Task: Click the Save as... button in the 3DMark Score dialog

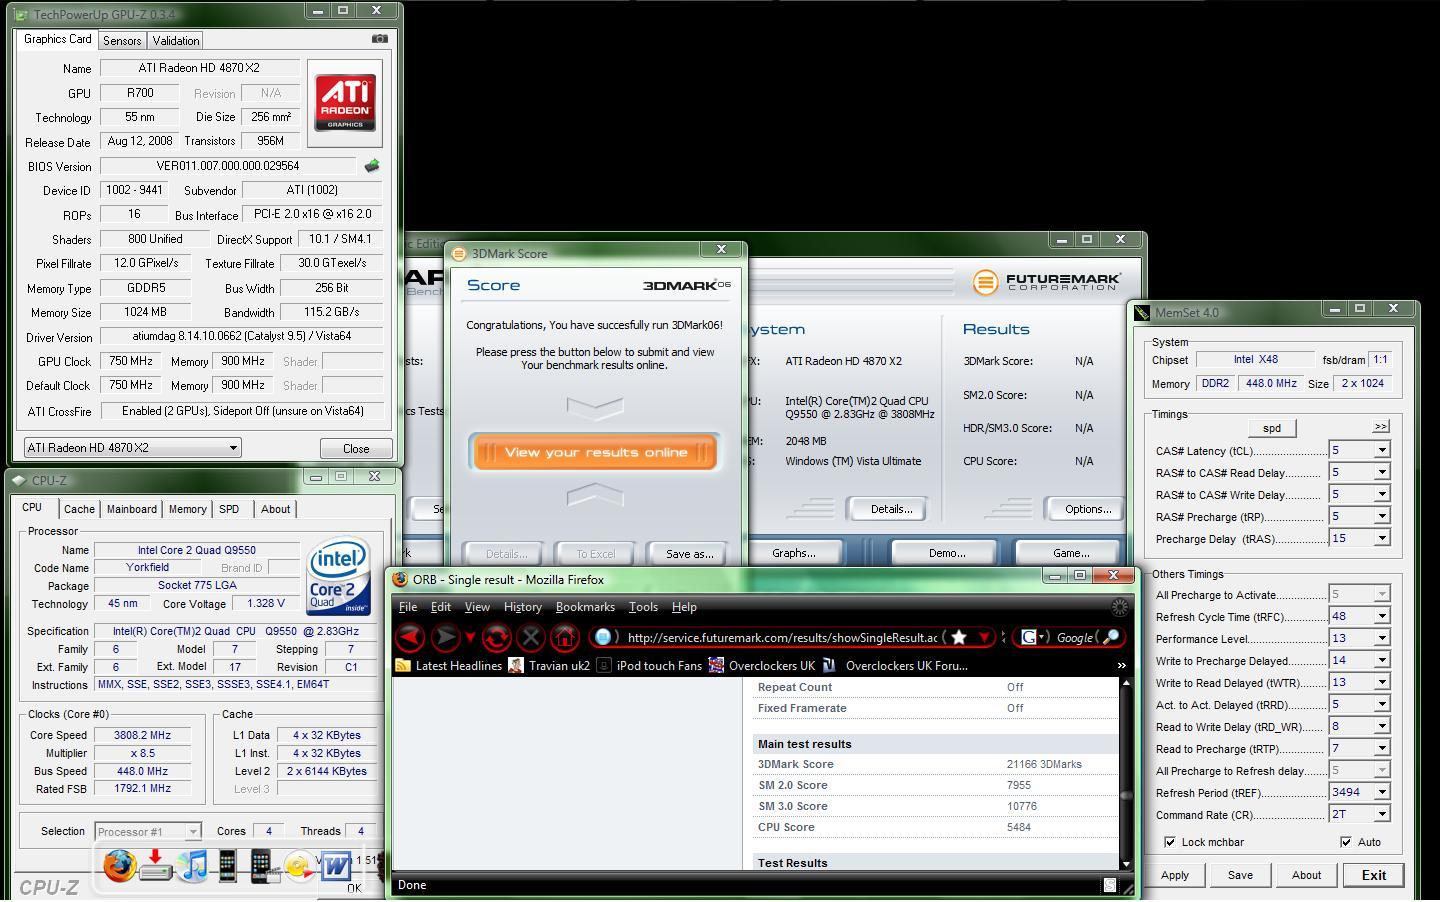Action: (x=690, y=554)
